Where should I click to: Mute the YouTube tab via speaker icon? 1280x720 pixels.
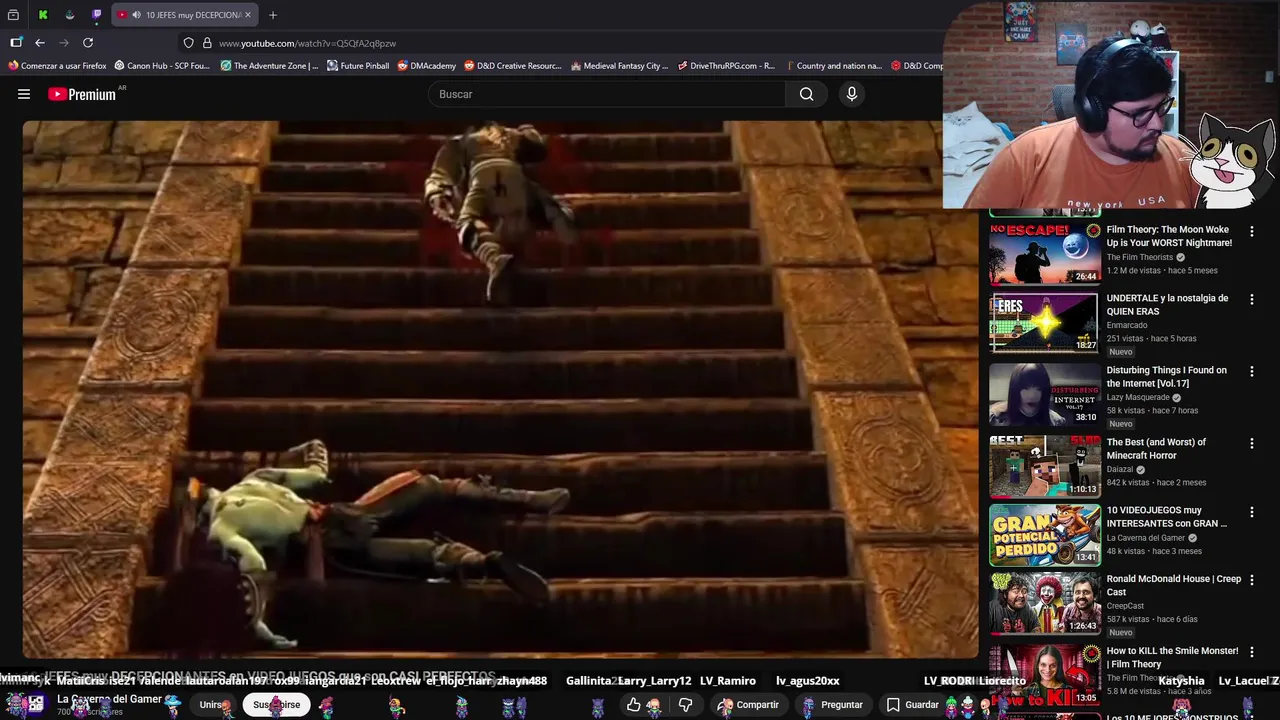[136, 15]
